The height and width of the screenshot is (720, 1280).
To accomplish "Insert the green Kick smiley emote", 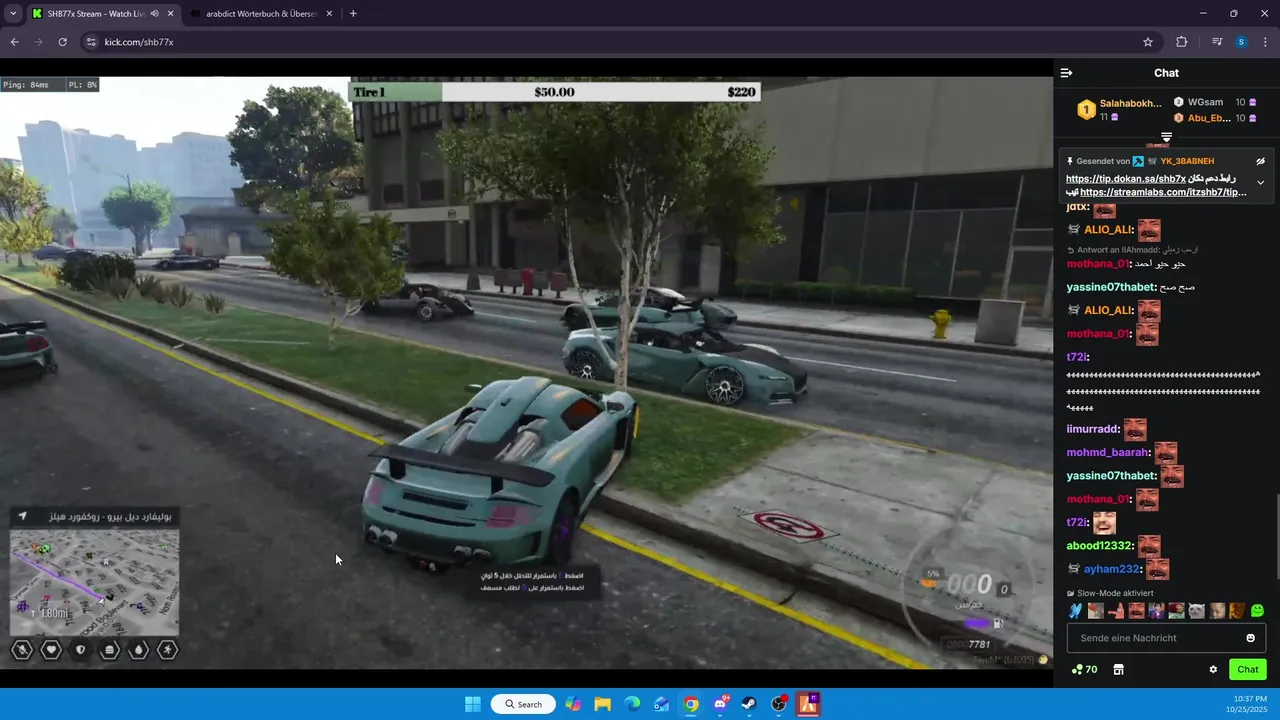I will (x=1257, y=611).
